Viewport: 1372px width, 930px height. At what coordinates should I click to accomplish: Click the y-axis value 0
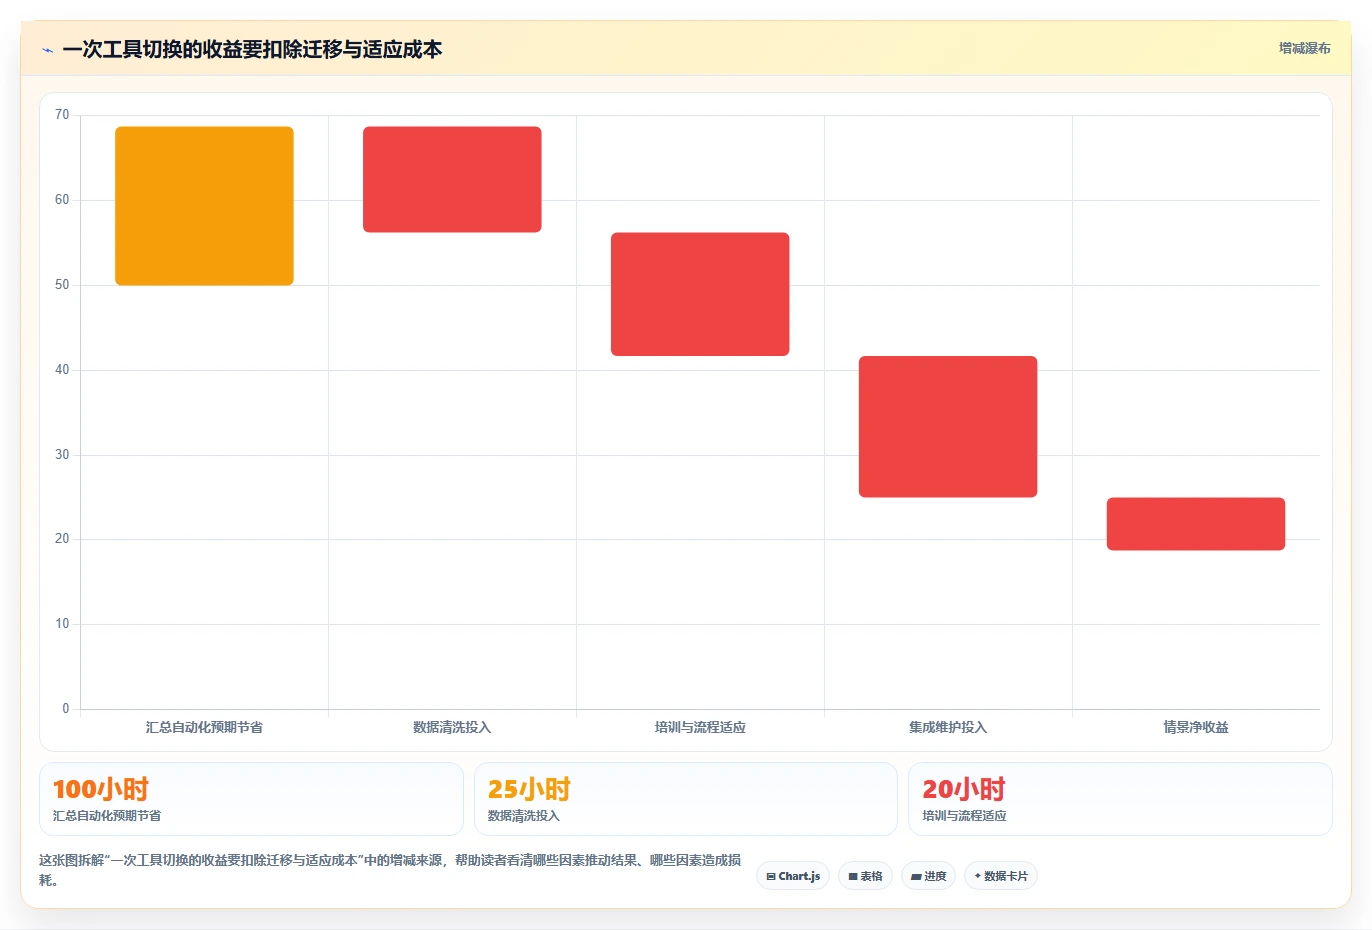(66, 709)
